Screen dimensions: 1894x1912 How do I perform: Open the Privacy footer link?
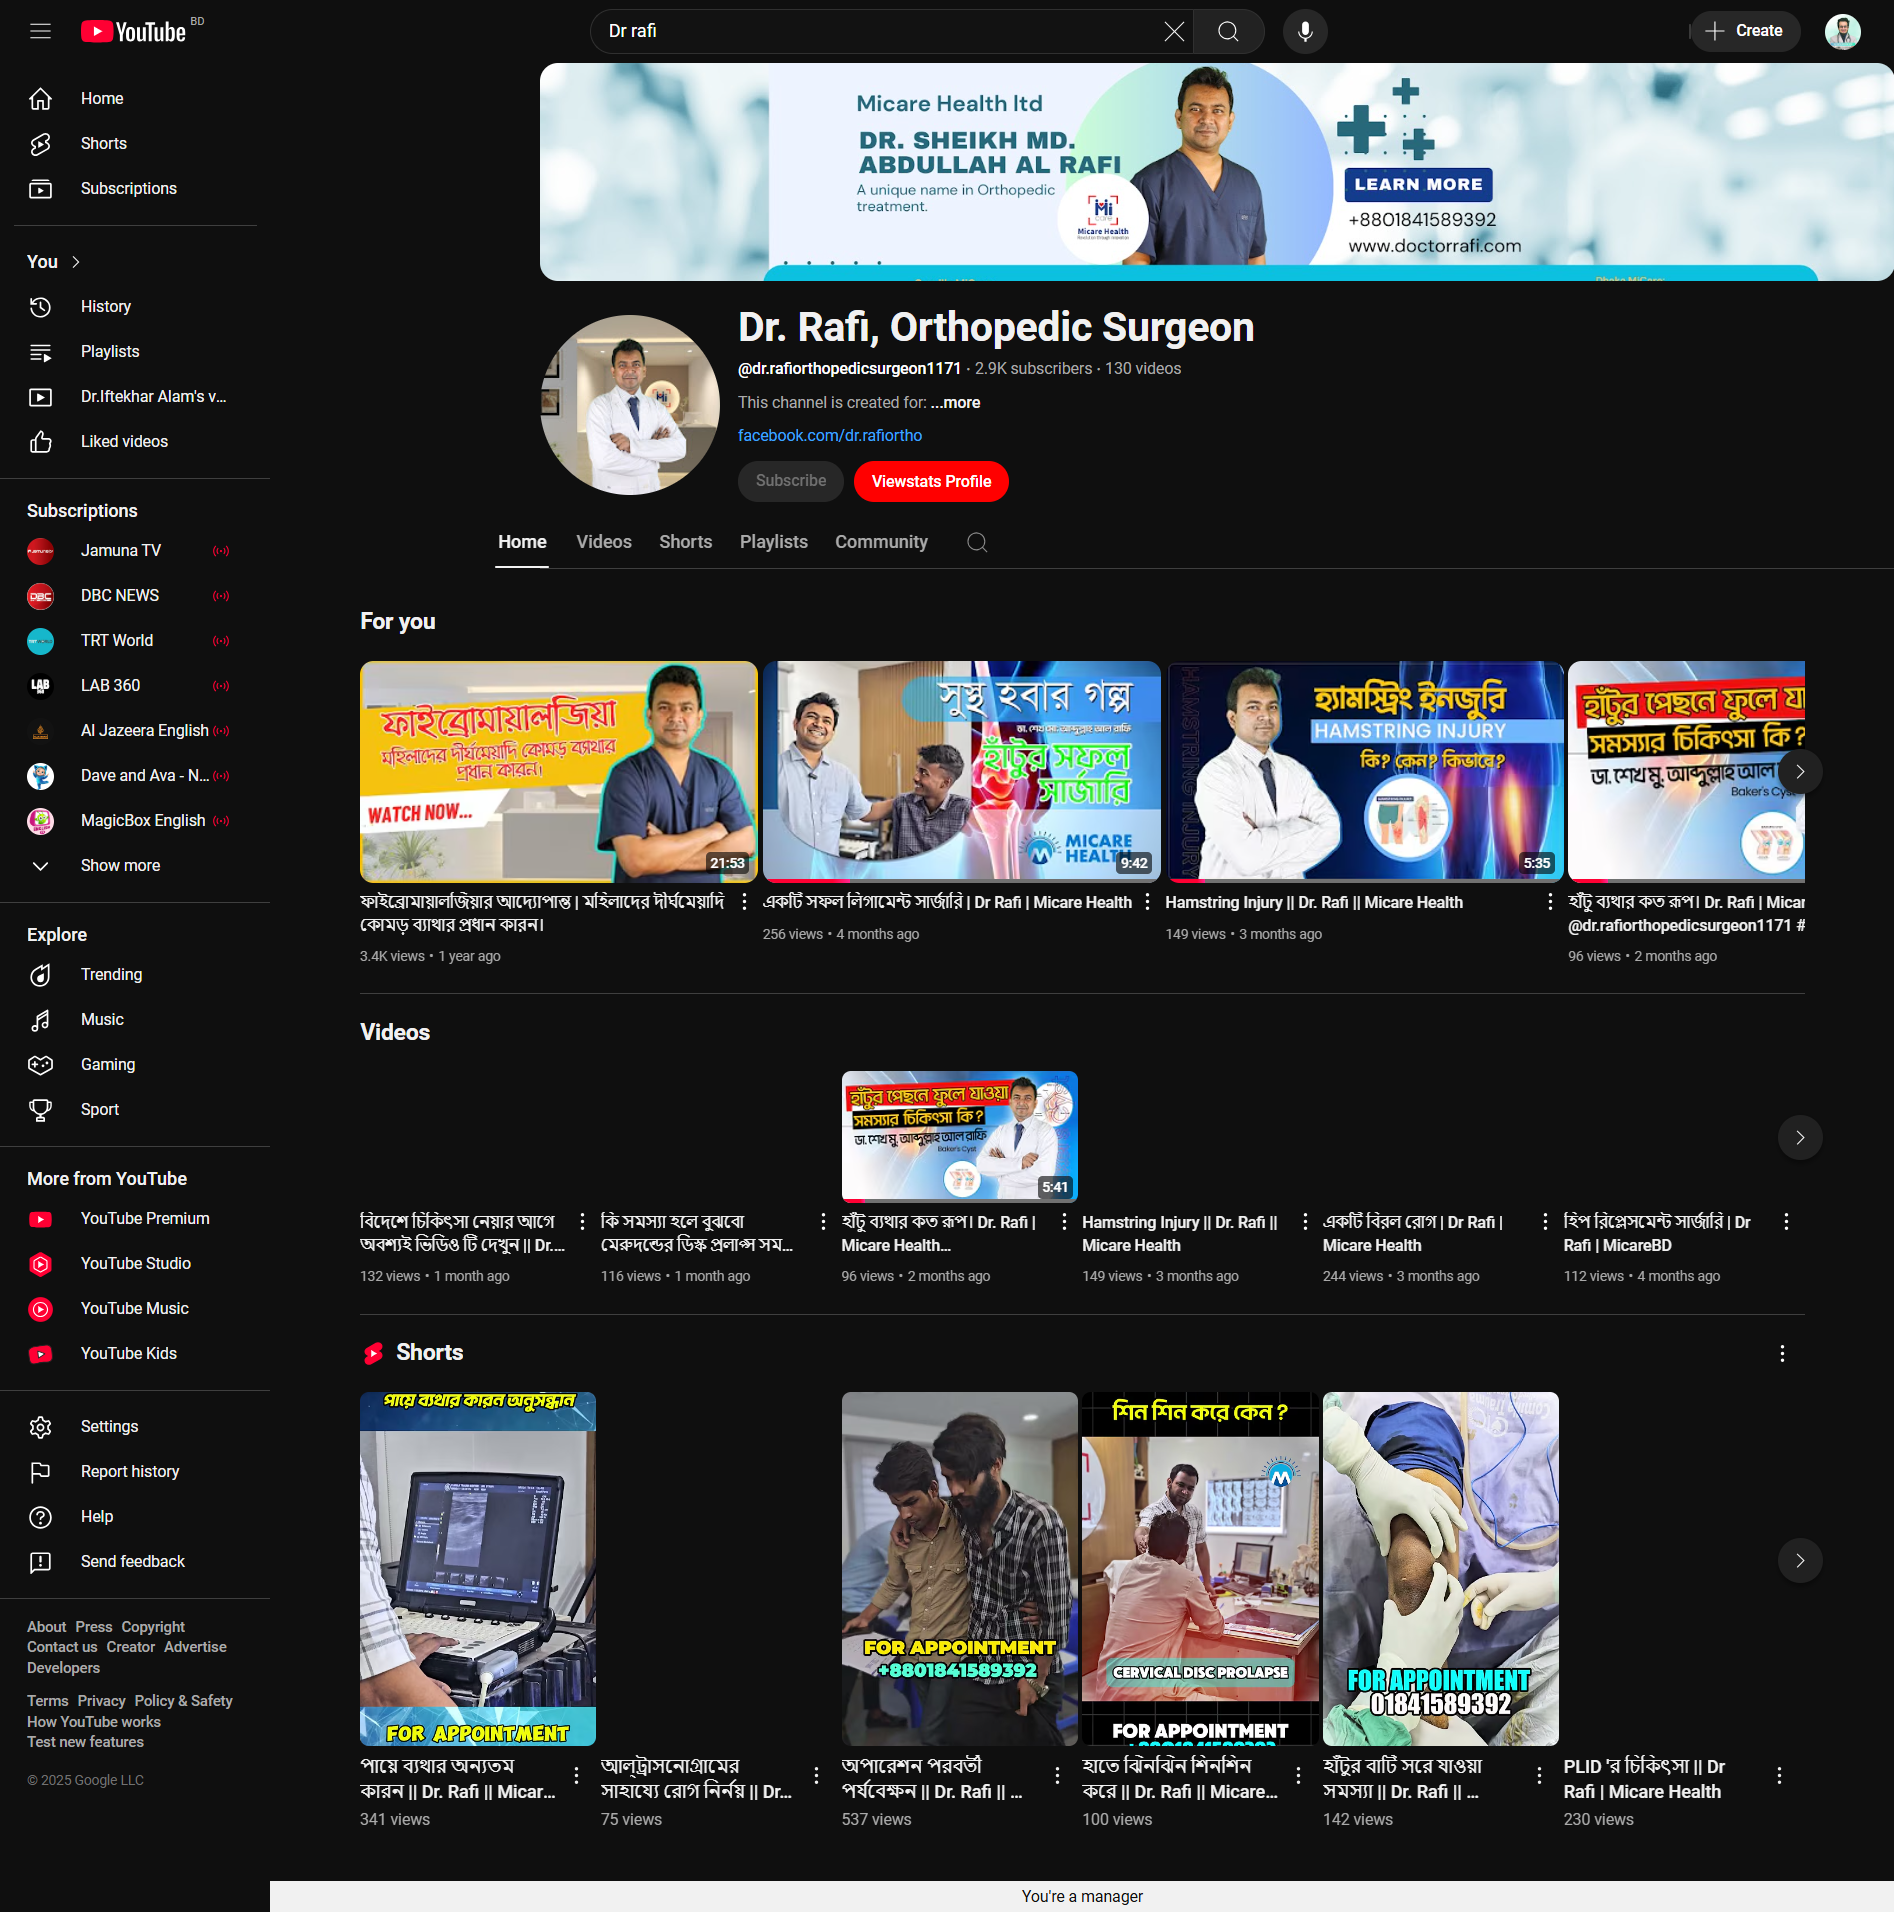point(102,1701)
